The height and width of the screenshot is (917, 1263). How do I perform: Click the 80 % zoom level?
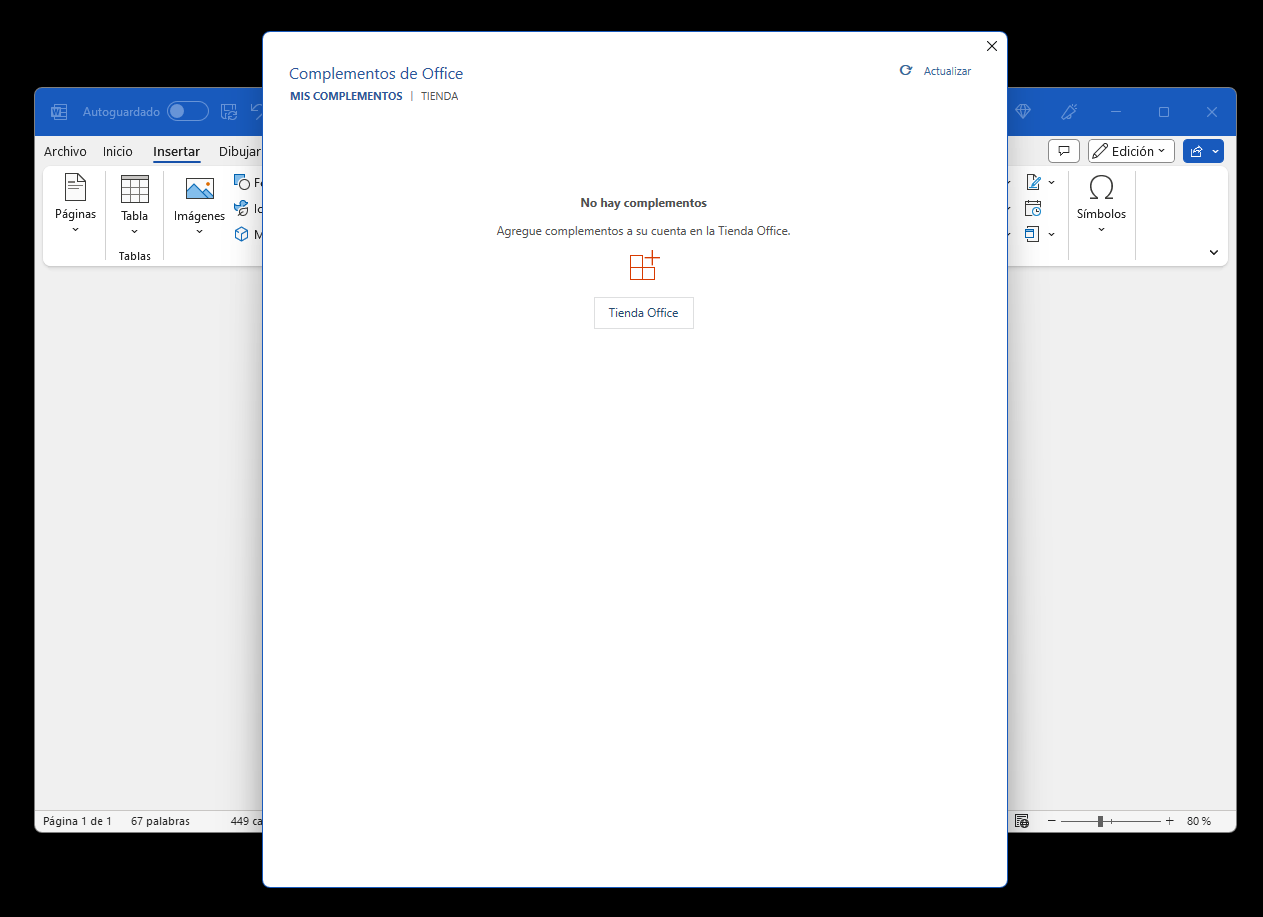1199,821
